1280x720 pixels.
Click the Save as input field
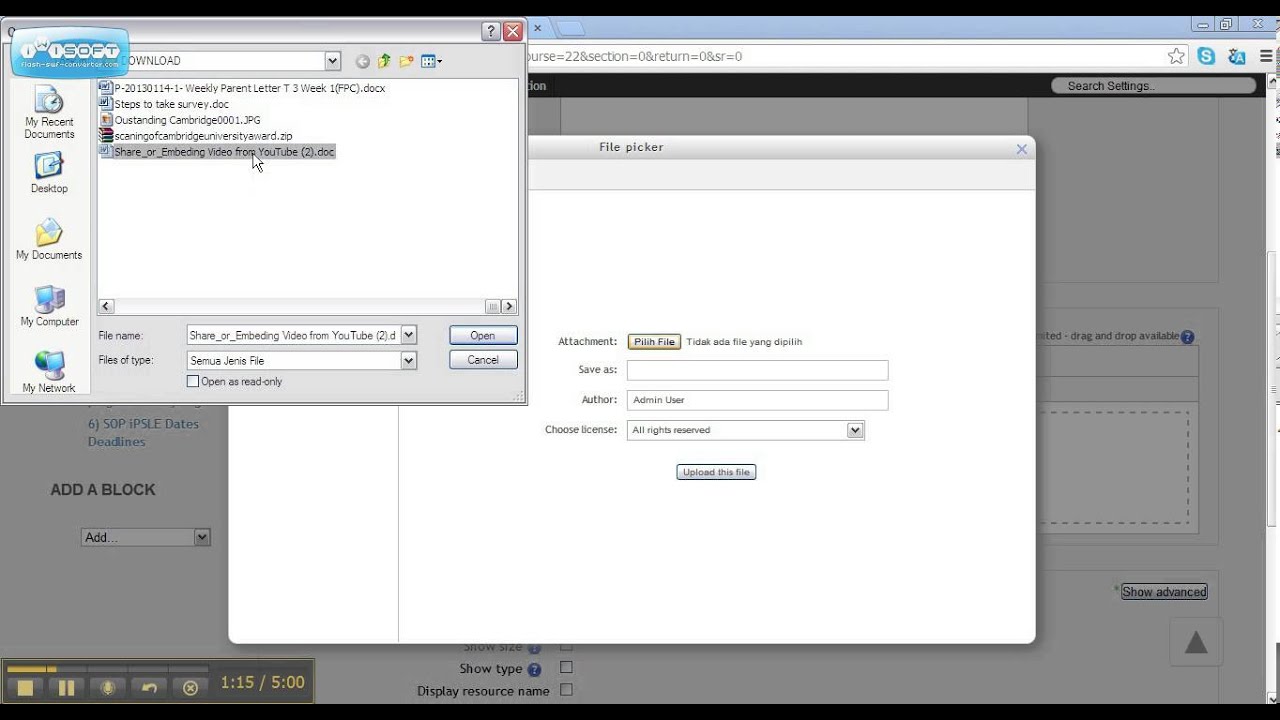pyautogui.click(x=757, y=370)
